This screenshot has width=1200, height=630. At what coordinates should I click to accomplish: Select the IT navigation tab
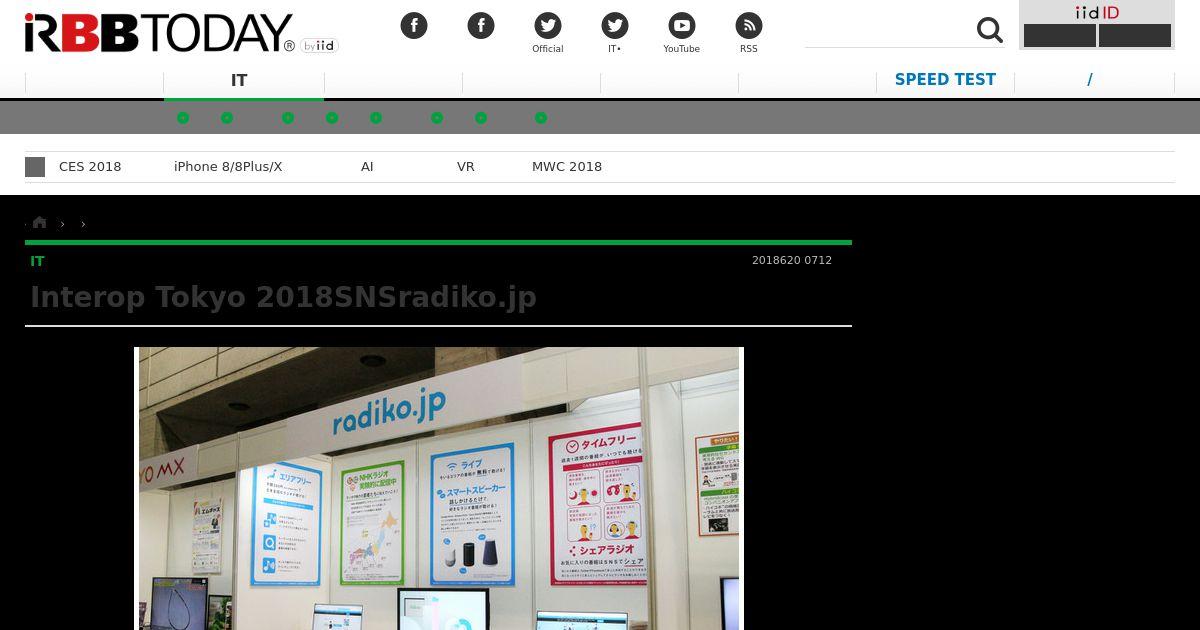click(239, 81)
